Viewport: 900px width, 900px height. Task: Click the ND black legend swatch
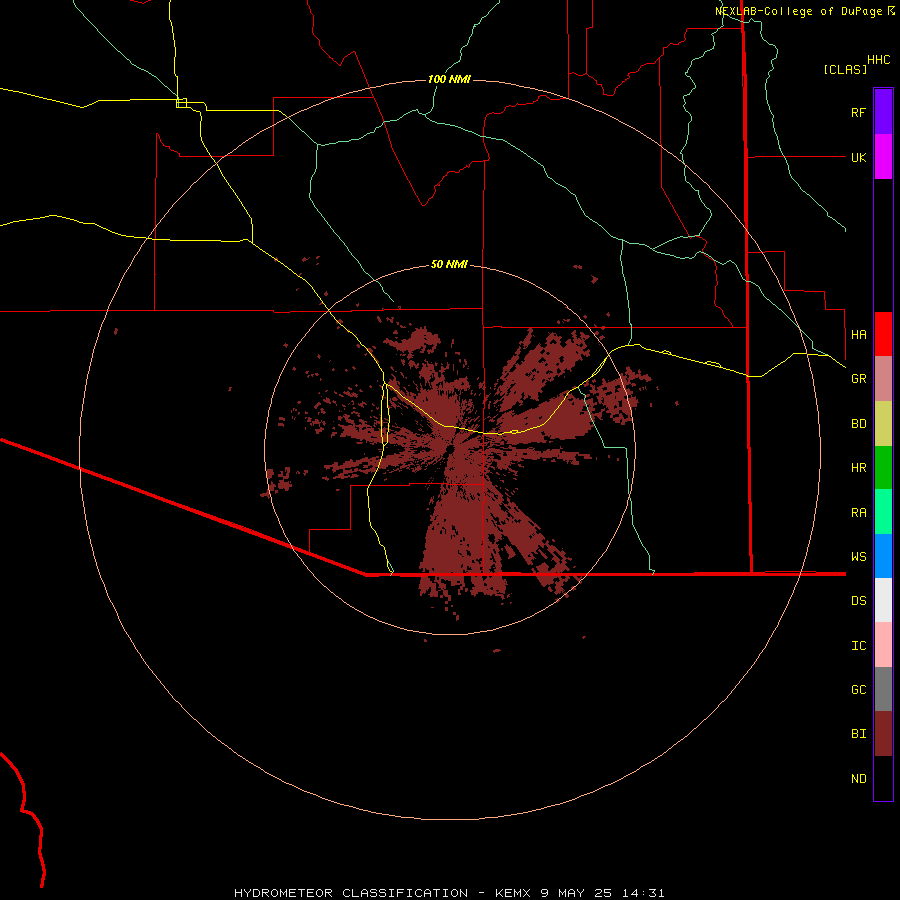pyautogui.click(x=883, y=778)
